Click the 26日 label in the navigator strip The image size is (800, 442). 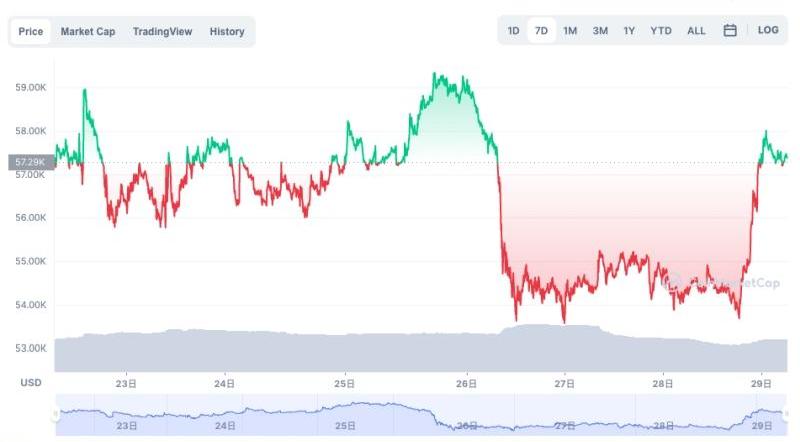click(x=465, y=426)
